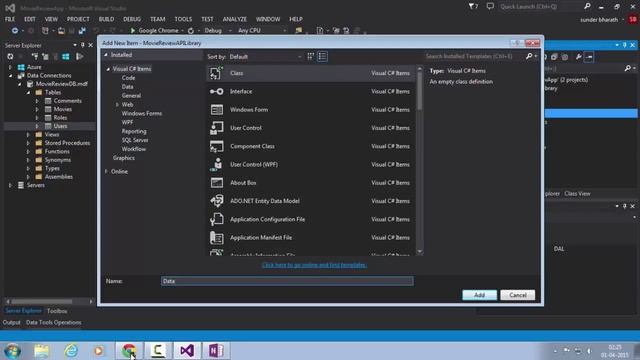The width and height of the screenshot is (640, 360).
Task: Open the notifications flag icon
Action: (x=473, y=6)
